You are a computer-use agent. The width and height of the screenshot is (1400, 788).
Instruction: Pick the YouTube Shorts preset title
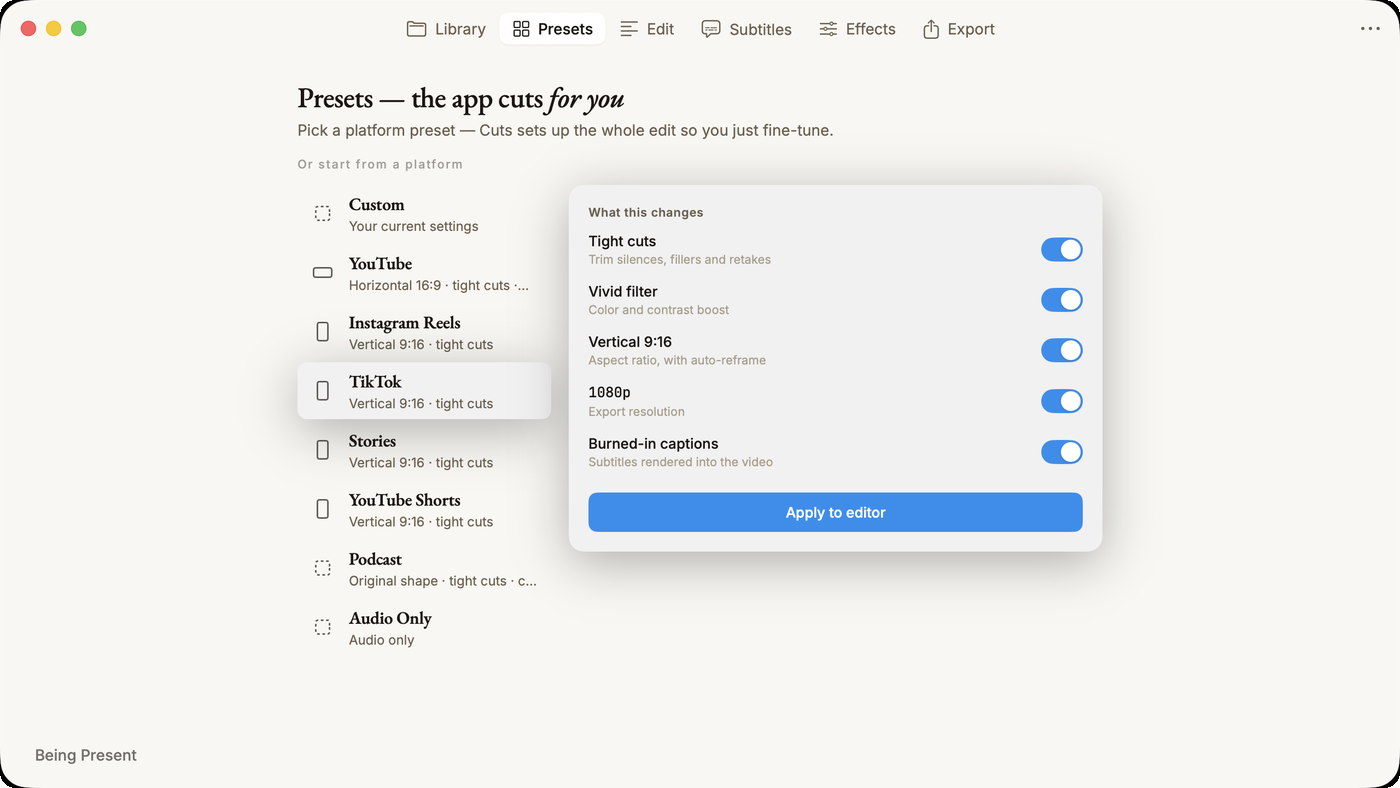[405, 500]
